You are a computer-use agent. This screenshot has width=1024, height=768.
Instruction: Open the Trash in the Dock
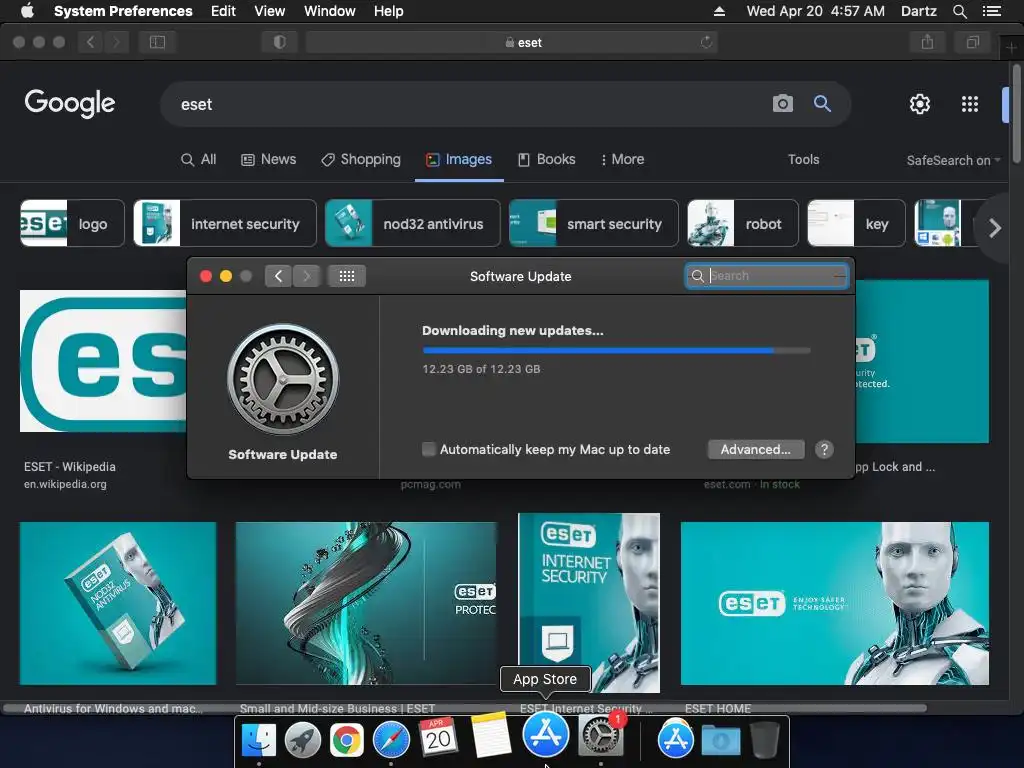pos(764,739)
